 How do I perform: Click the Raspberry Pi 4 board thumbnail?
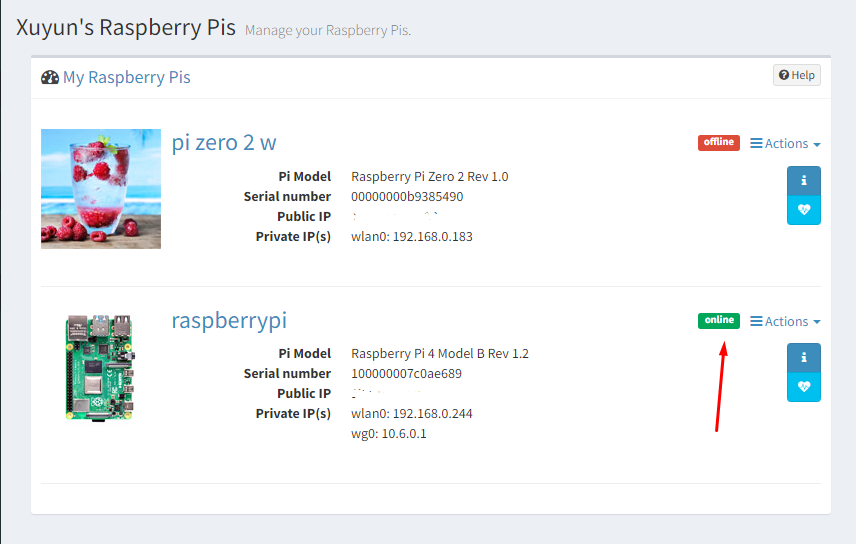click(100, 367)
